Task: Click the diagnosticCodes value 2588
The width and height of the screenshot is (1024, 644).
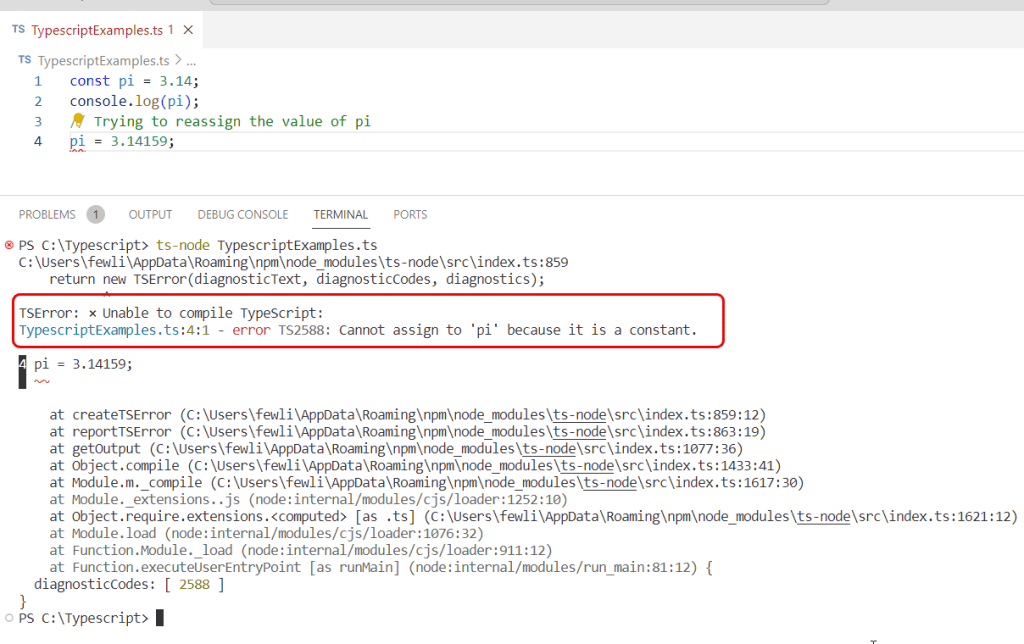Action: (x=195, y=585)
